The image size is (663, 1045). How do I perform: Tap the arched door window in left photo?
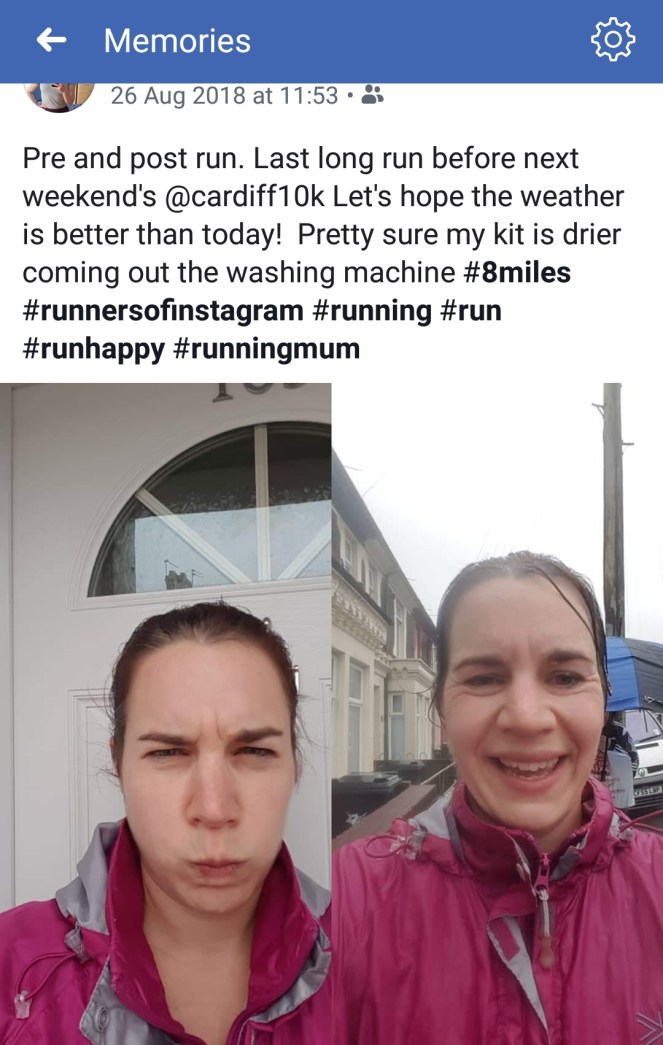pos(210,510)
